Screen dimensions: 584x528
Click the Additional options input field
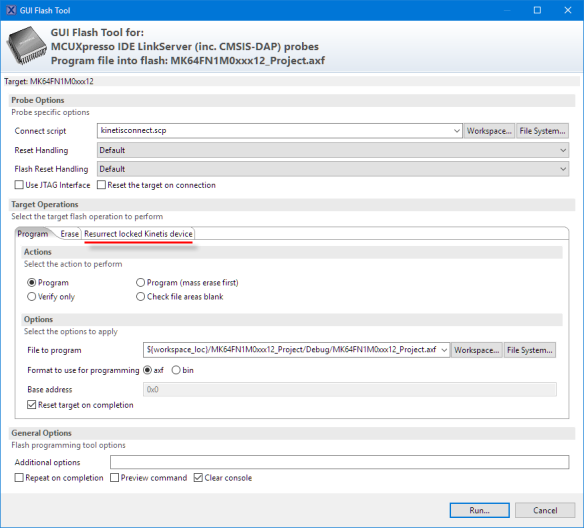click(339, 462)
